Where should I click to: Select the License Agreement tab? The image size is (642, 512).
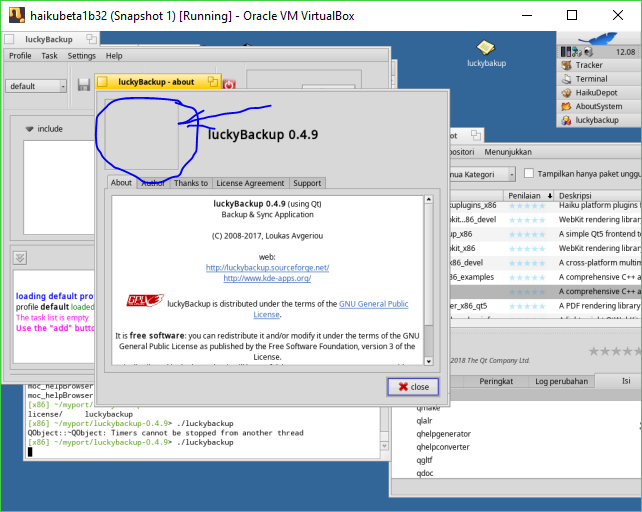[250, 183]
